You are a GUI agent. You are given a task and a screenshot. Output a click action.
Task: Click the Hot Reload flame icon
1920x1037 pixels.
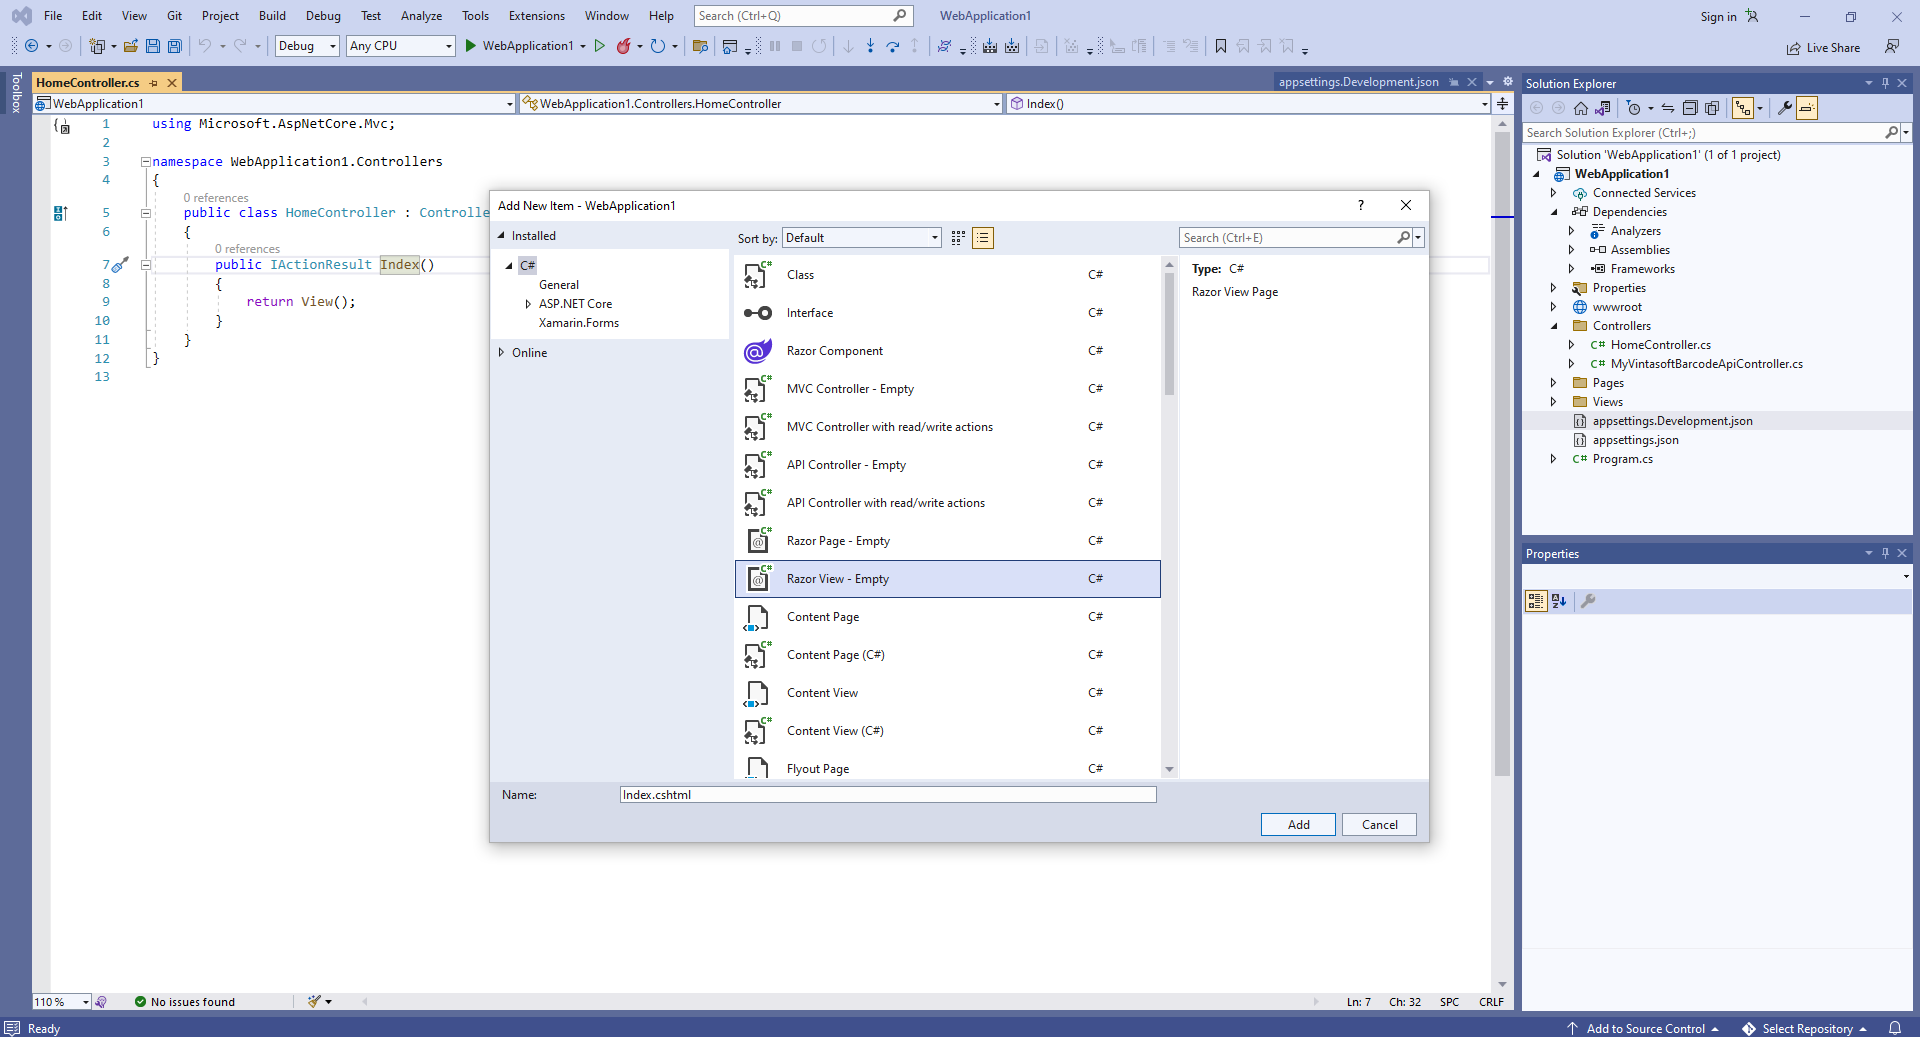pos(624,46)
